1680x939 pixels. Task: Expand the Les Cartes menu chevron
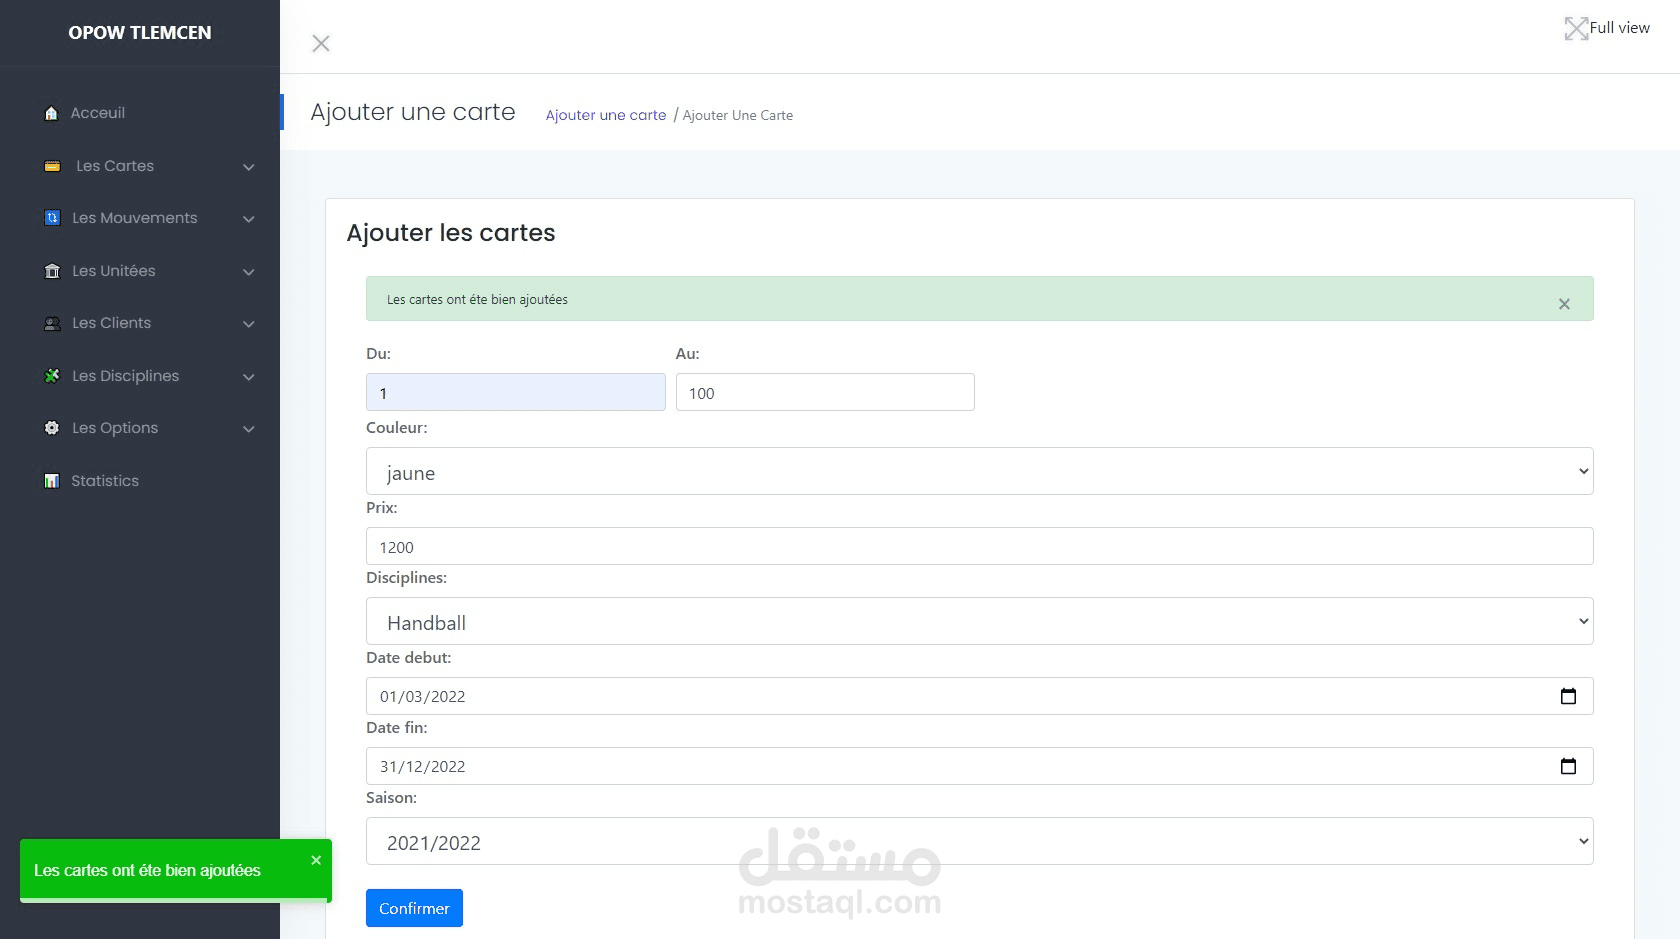click(248, 167)
